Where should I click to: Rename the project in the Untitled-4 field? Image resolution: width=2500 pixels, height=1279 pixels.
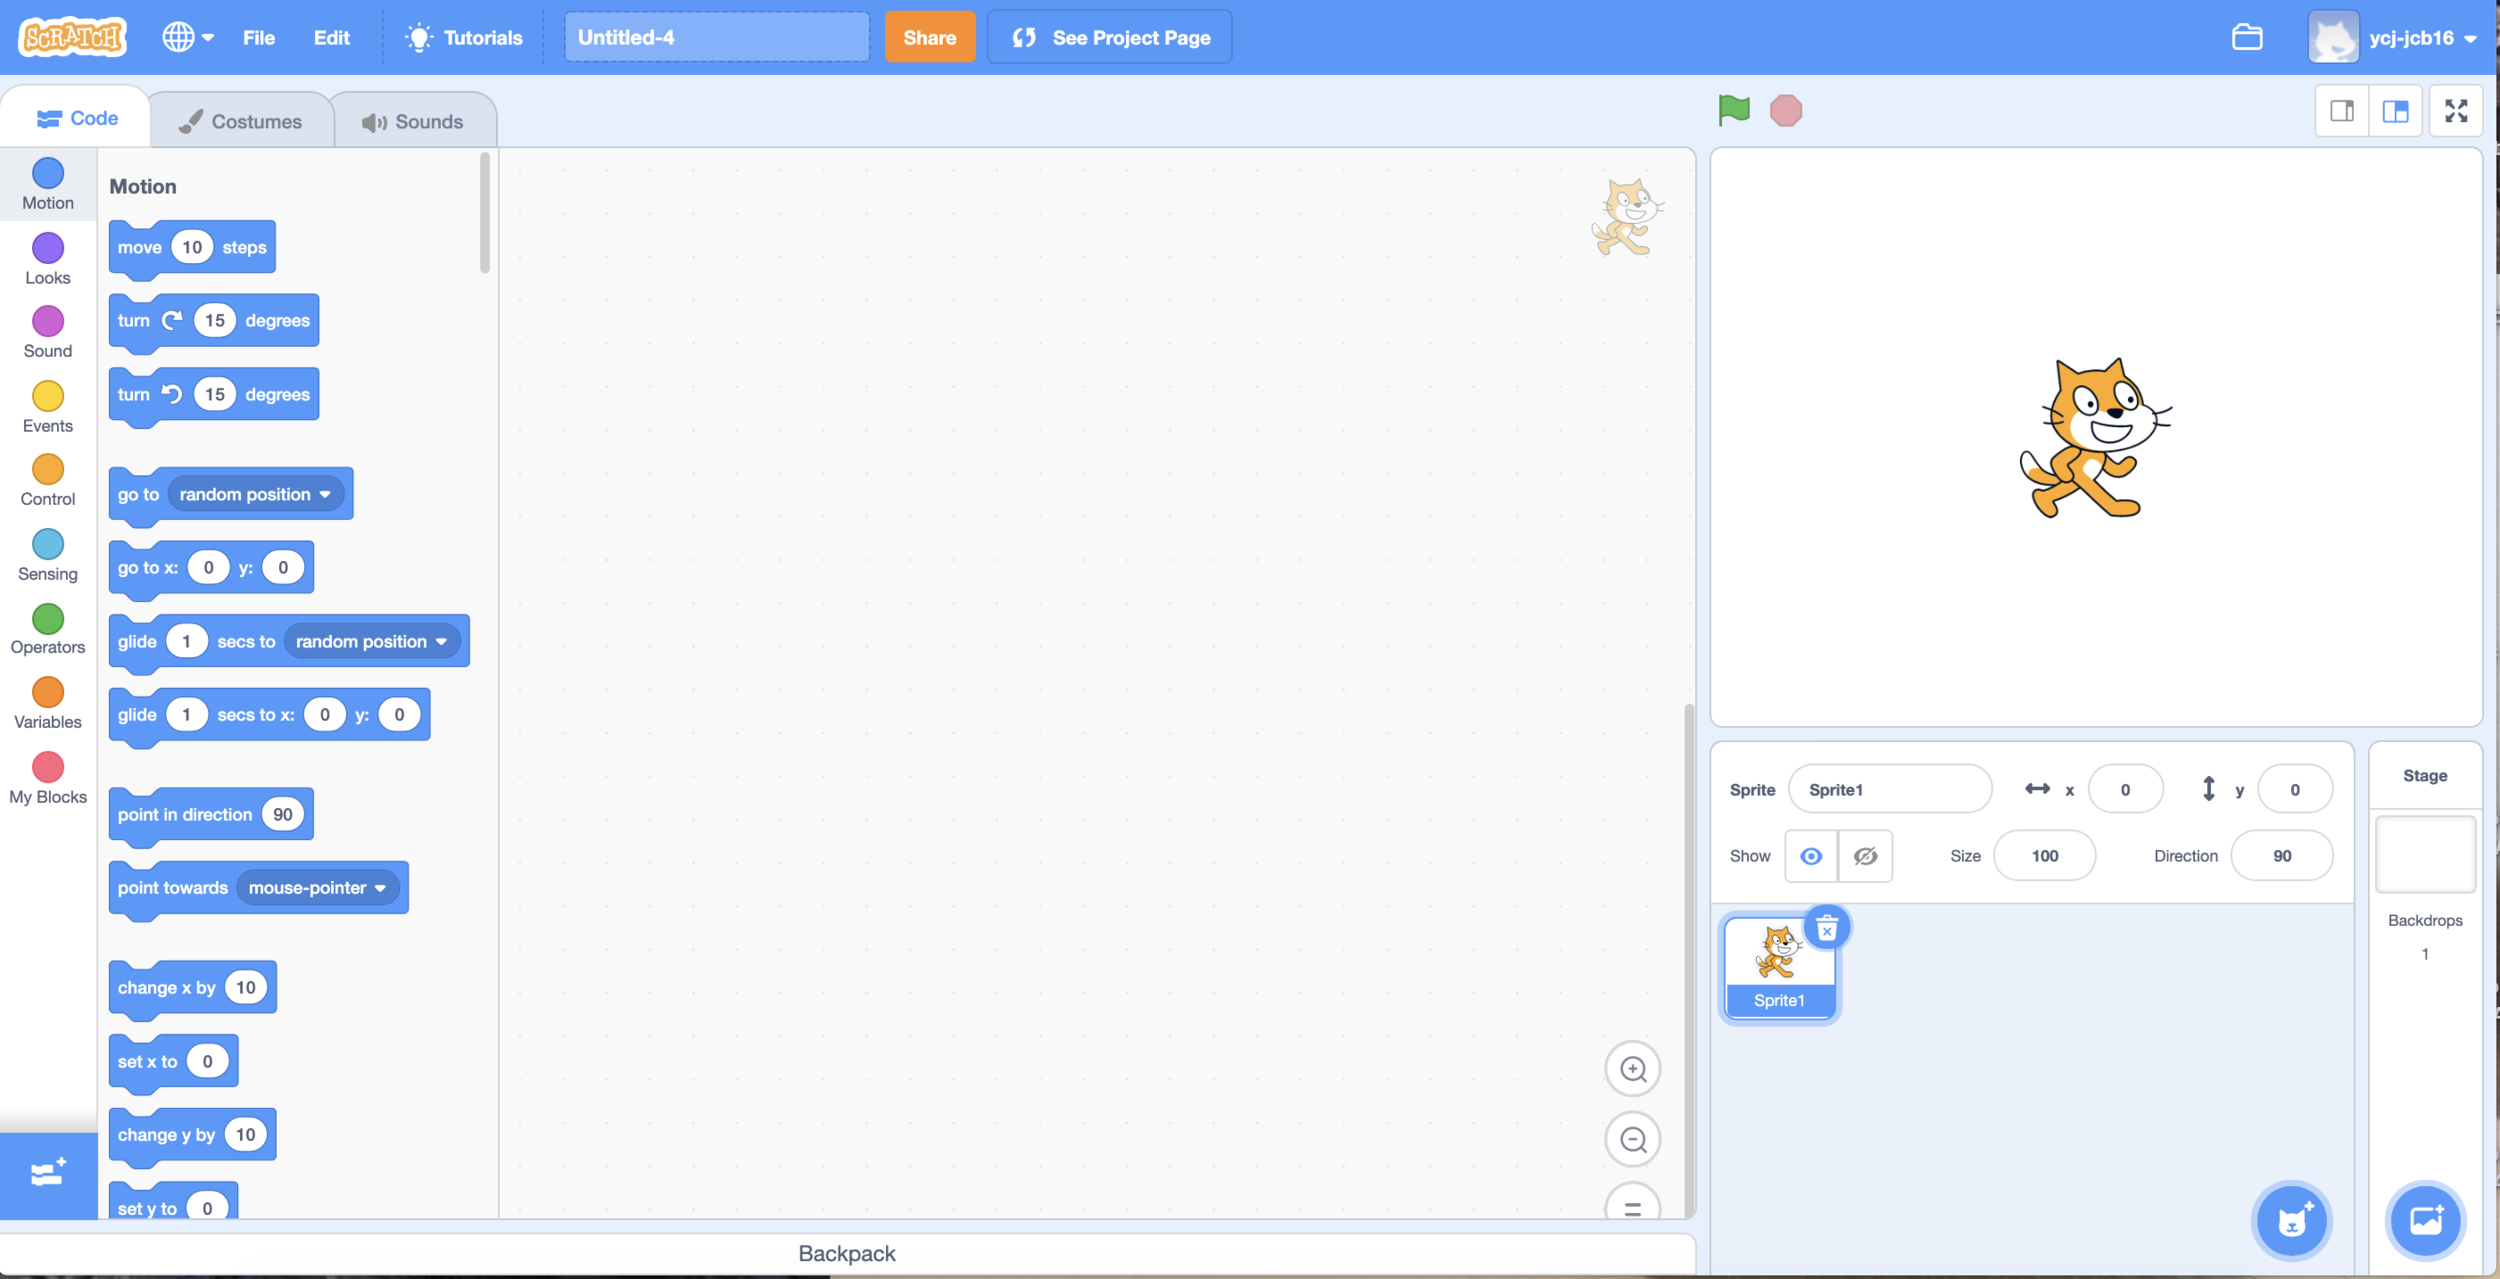pyautogui.click(x=715, y=37)
